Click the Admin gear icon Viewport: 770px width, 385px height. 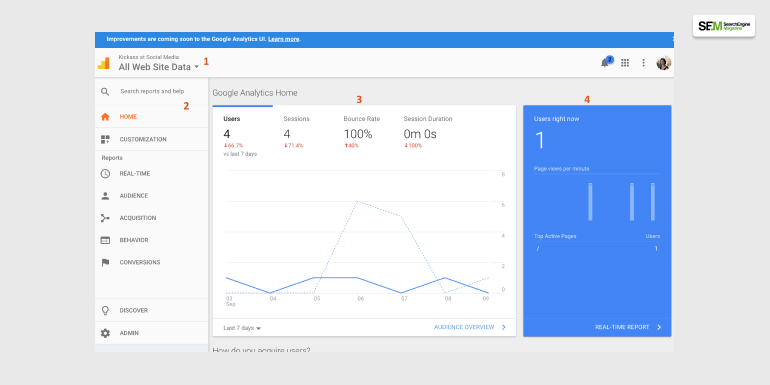(105, 333)
